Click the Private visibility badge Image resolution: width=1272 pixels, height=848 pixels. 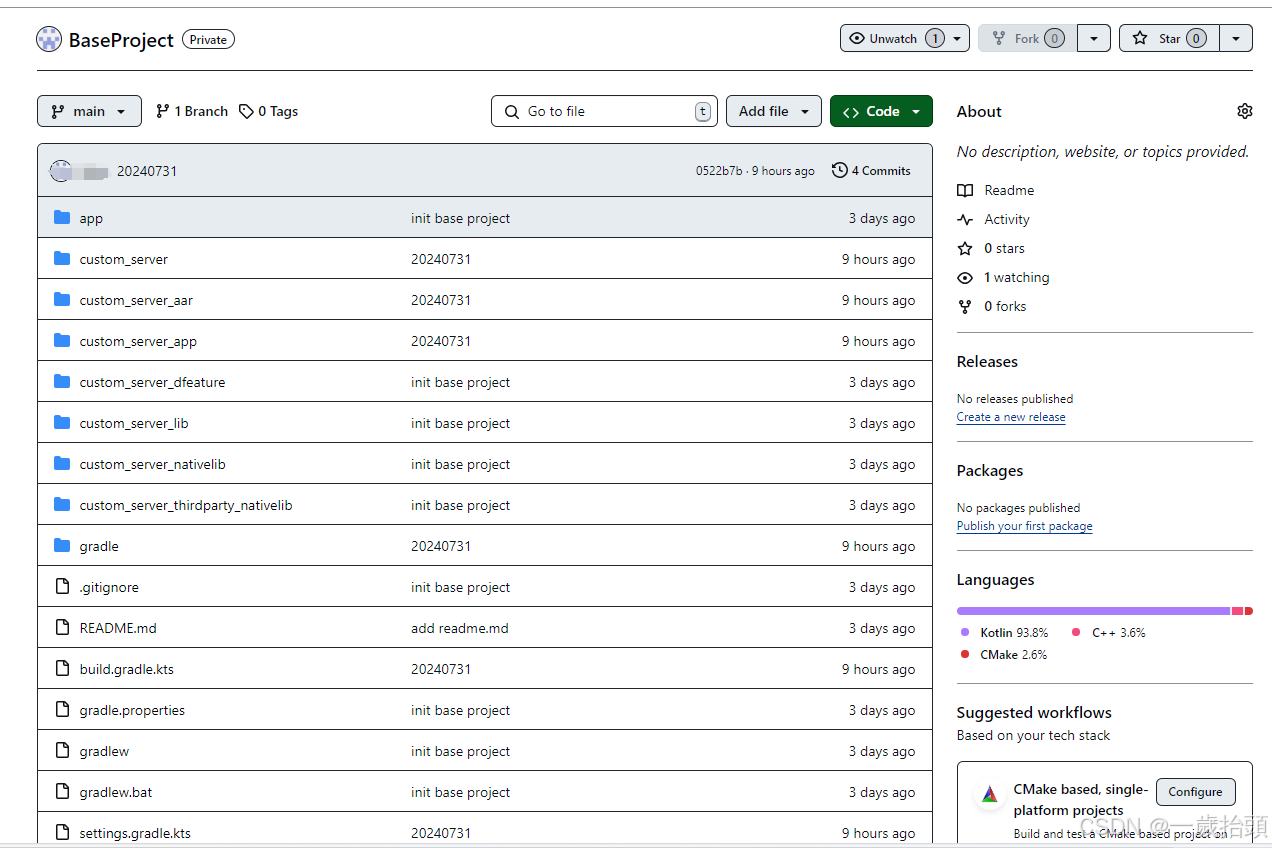[x=208, y=39]
